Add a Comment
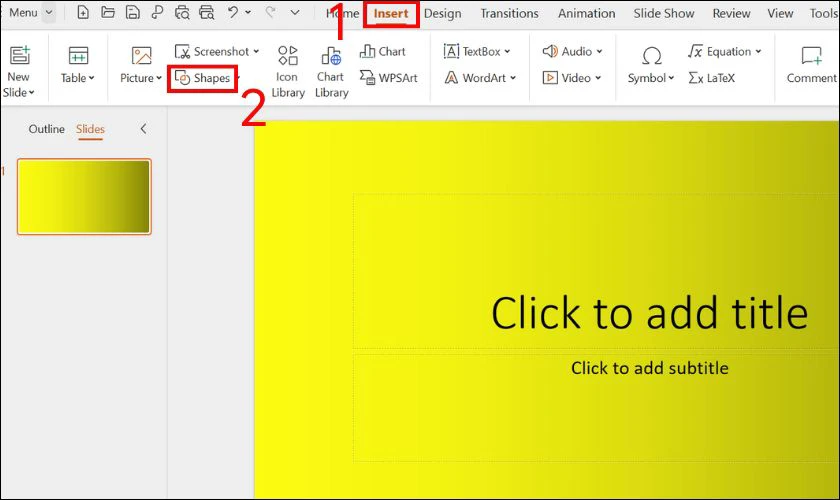 point(812,65)
